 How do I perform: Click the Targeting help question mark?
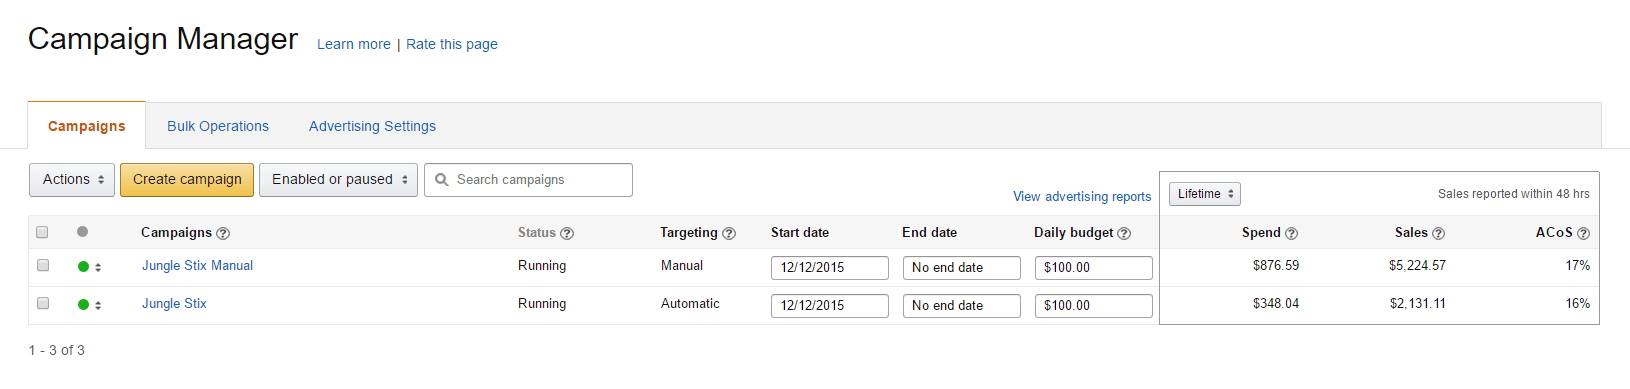[729, 233]
